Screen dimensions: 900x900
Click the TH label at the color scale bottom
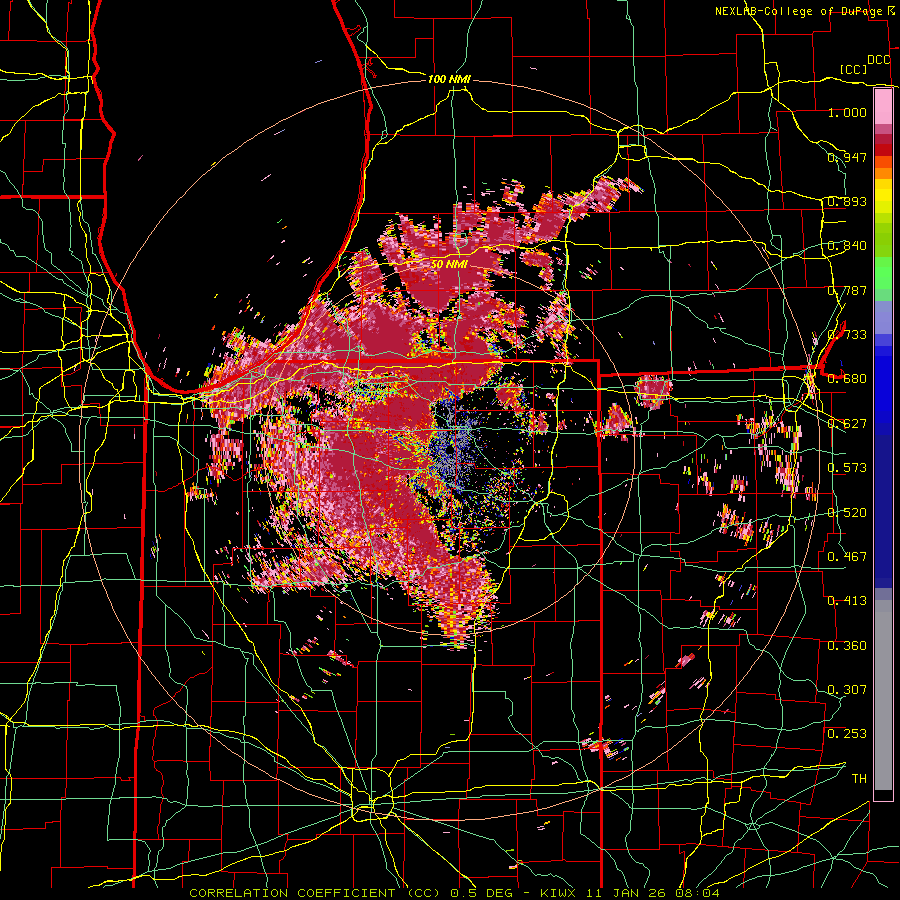859,779
